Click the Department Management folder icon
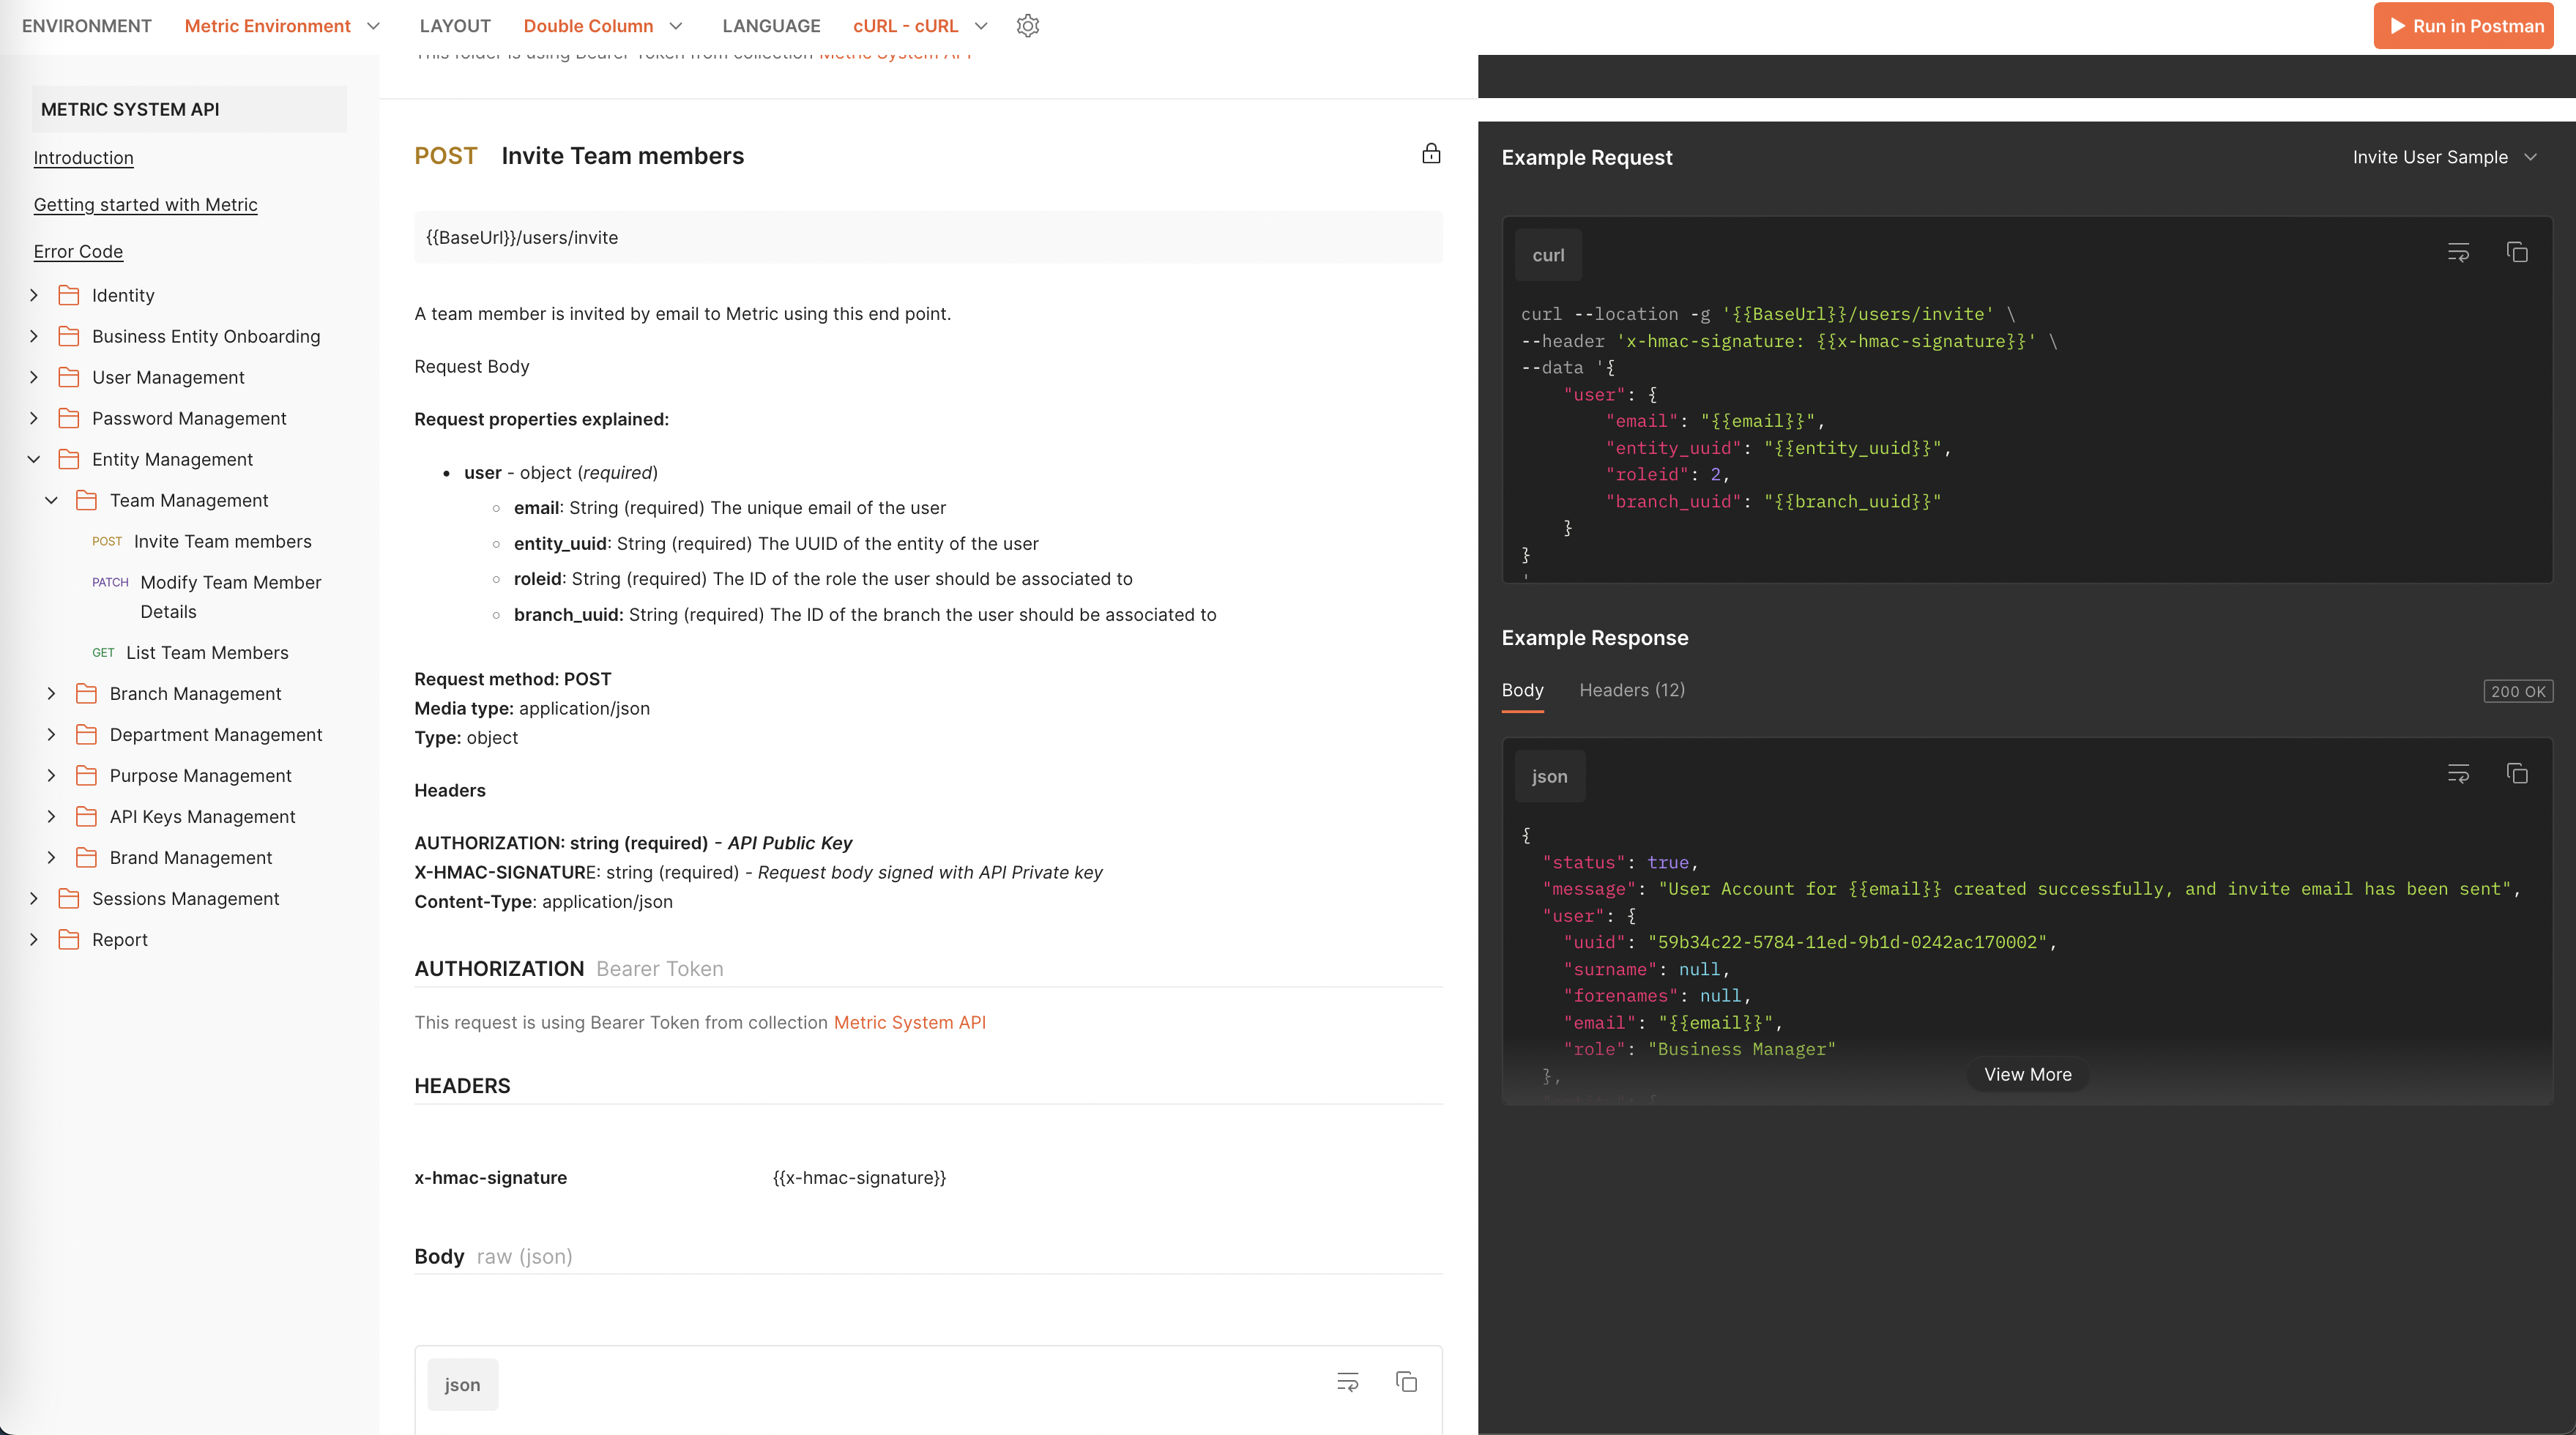The width and height of the screenshot is (2576, 1435). coord(87,734)
